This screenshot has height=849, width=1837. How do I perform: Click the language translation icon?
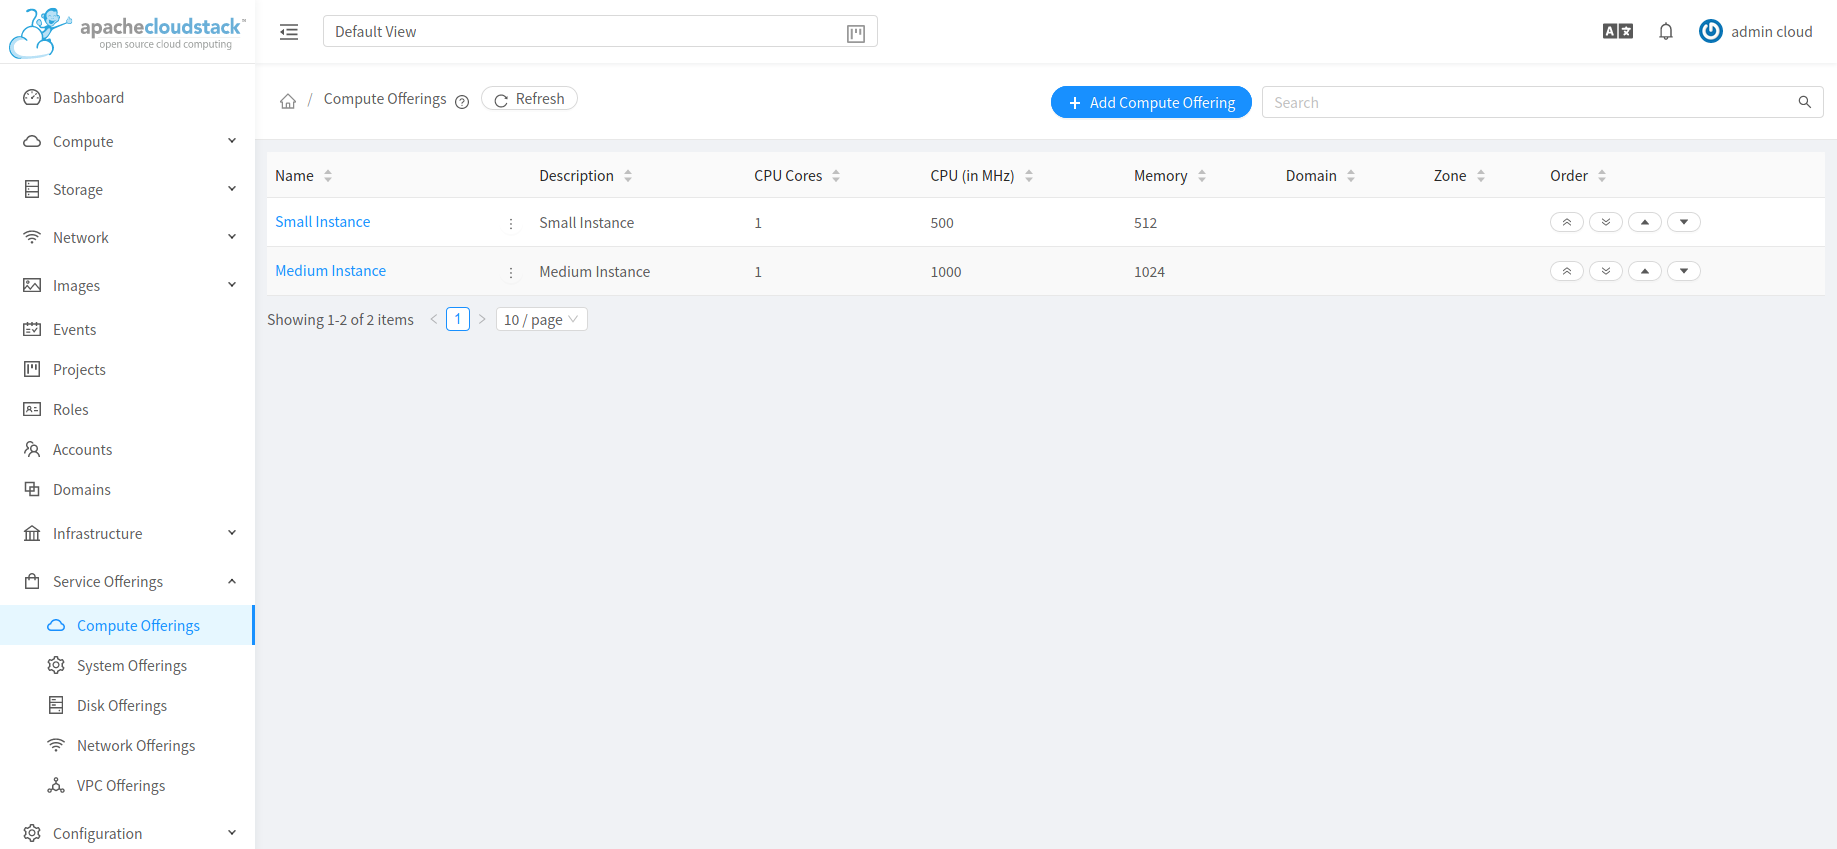[x=1617, y=32]
